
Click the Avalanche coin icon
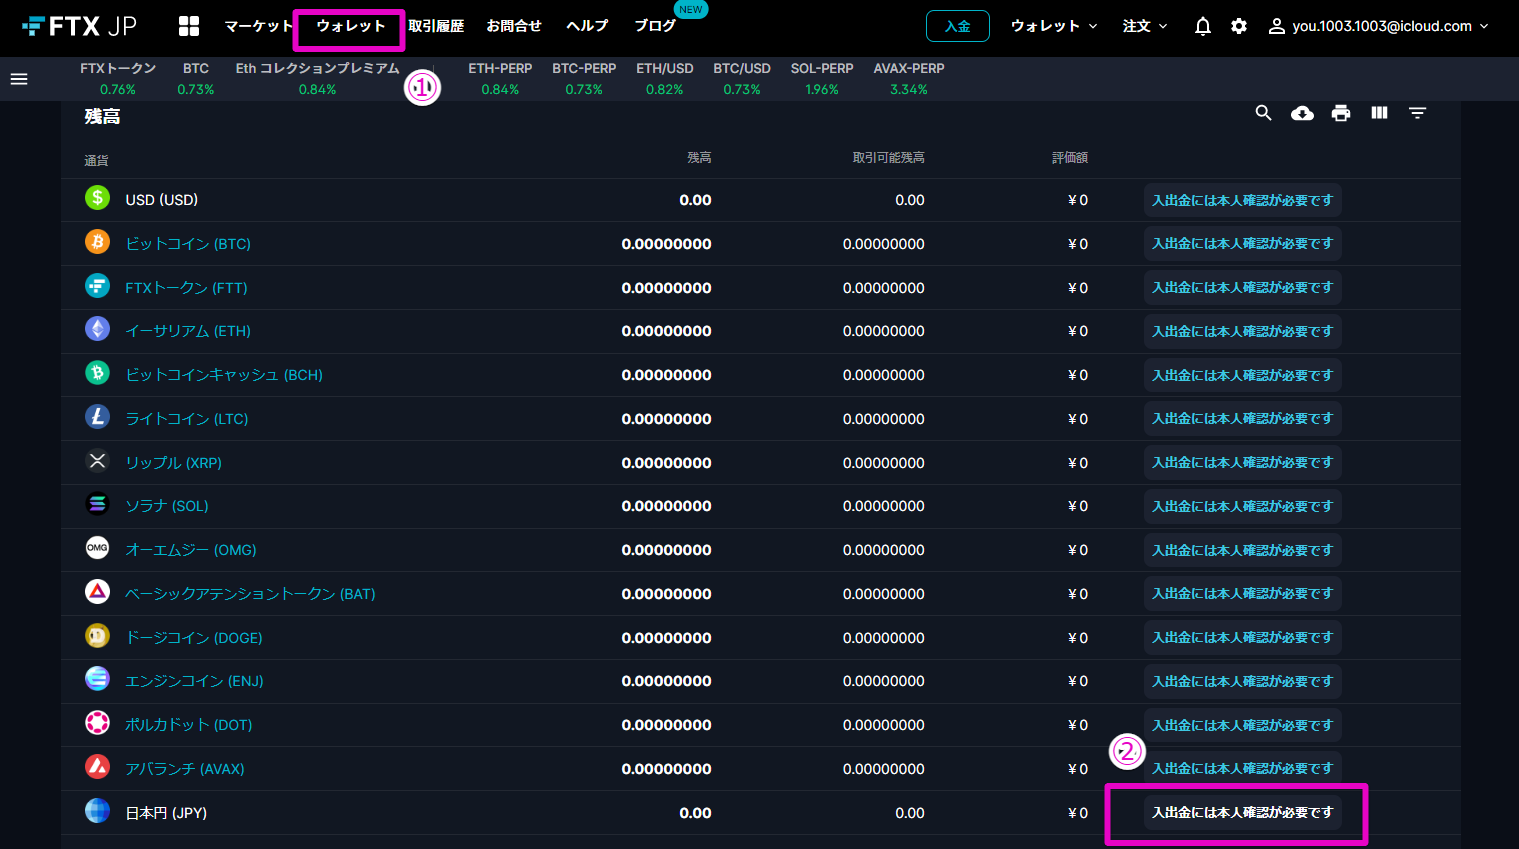coord(97,767)
